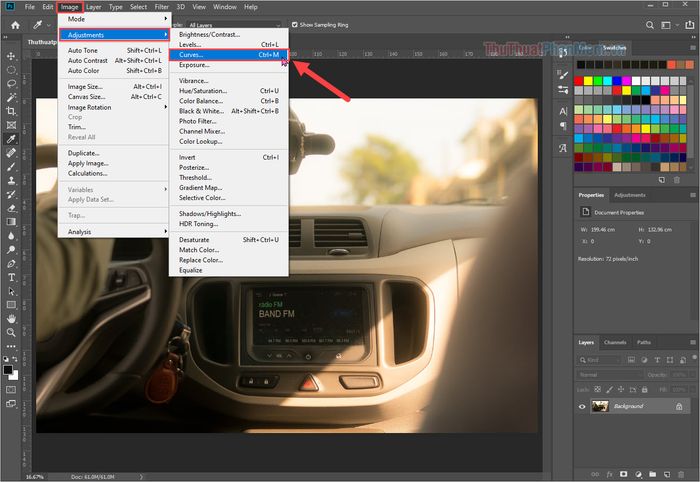Open the Layers panel options menu
The width and height of the screenshot is (700, 482).
click(692, 342)
